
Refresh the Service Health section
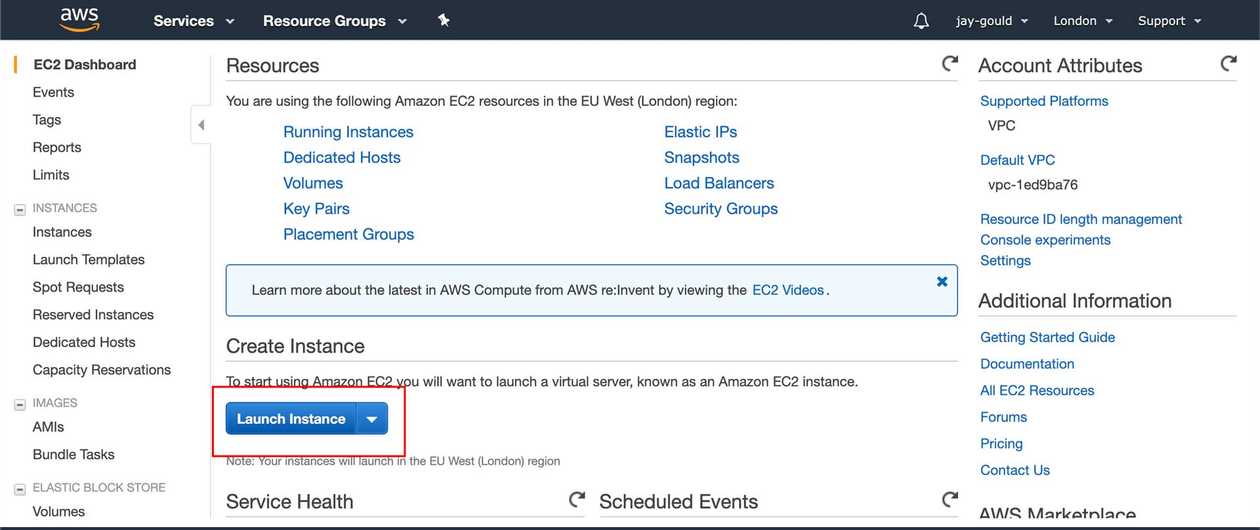[x=577, y=499]
